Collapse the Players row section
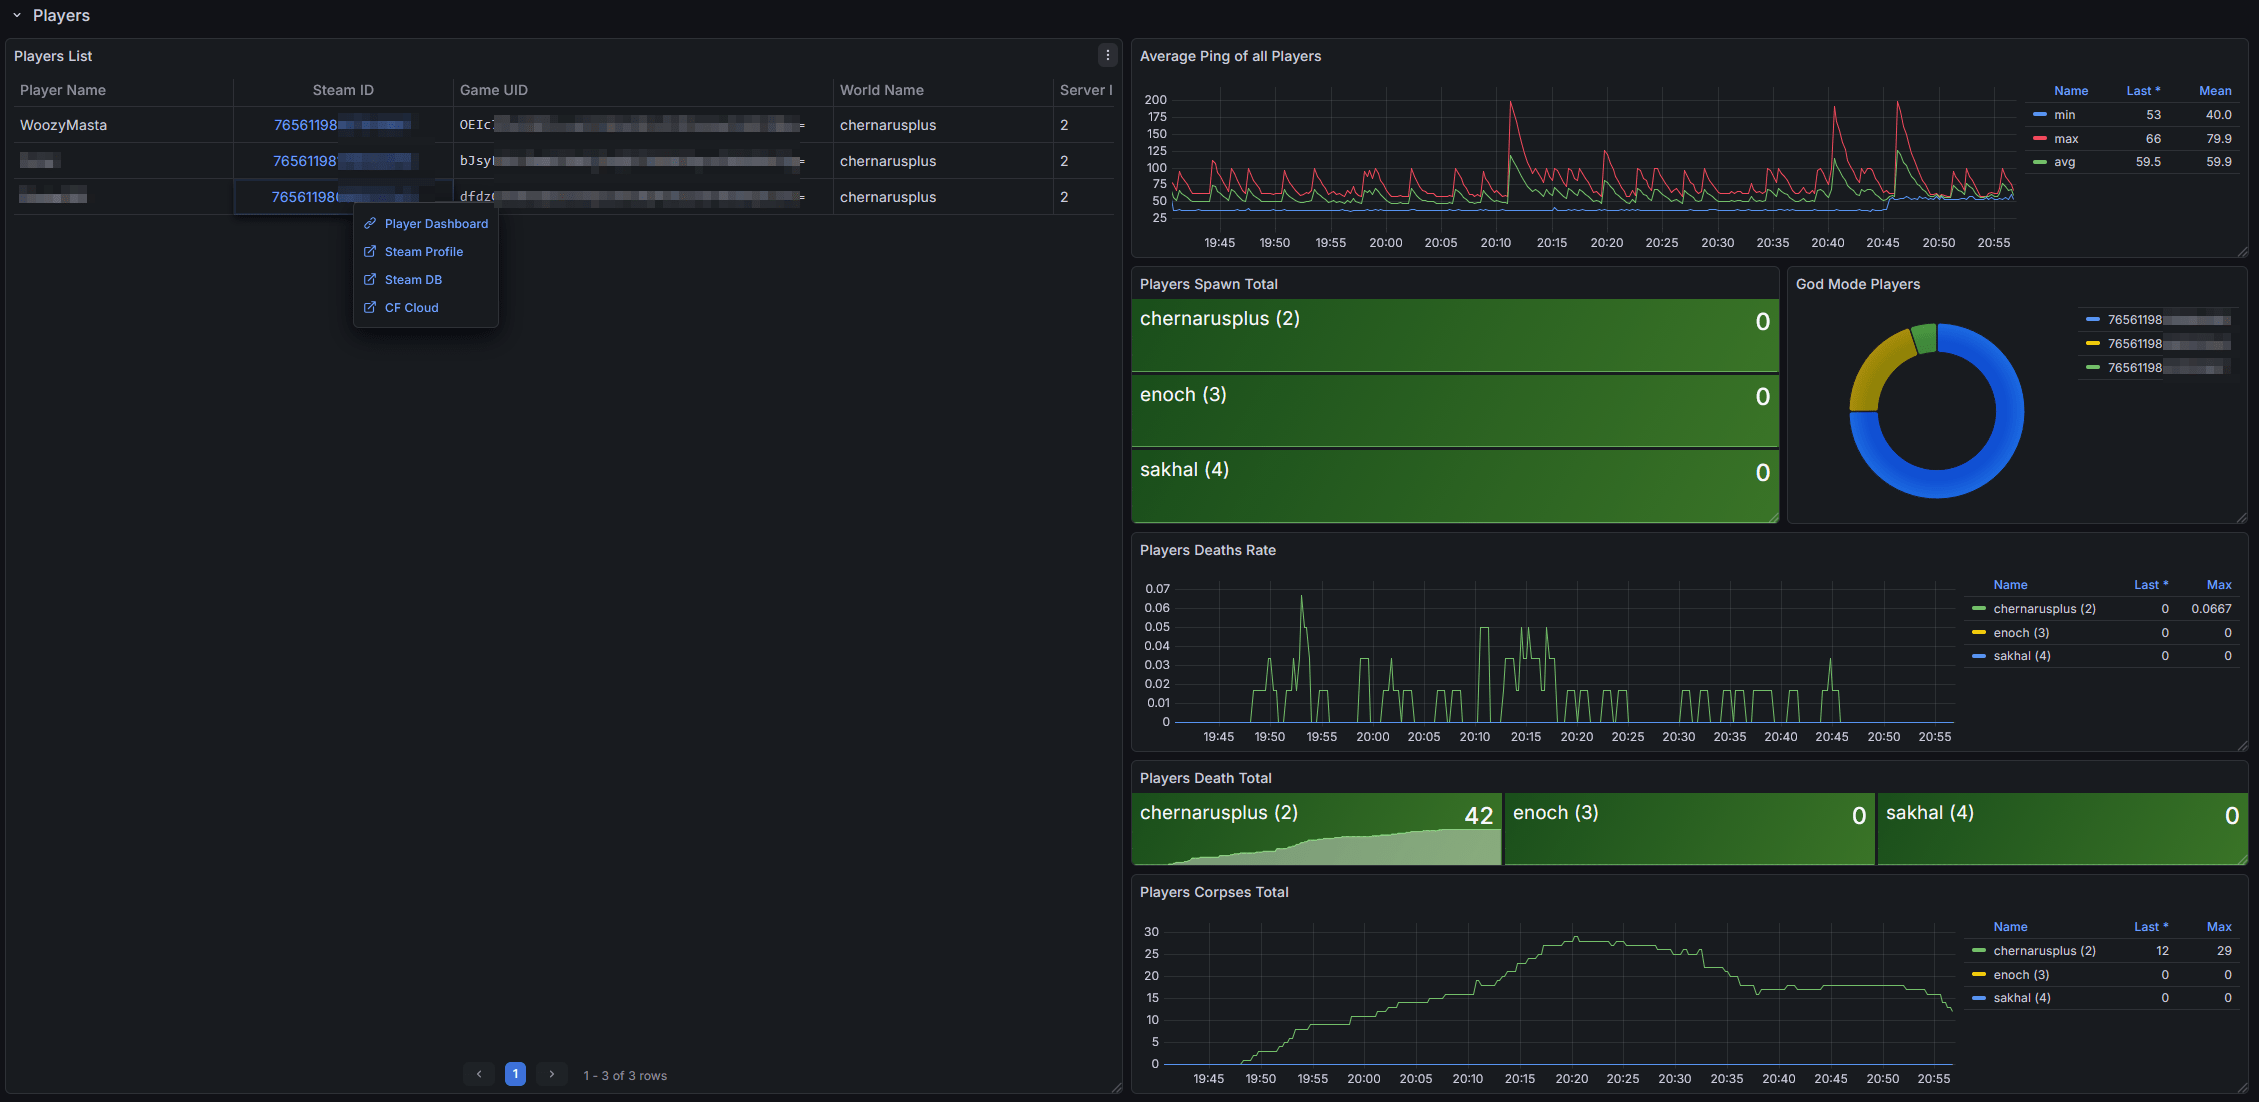Image resolution: width=2259 pixels, height=1102 pixels. click(x=17, y=16)
